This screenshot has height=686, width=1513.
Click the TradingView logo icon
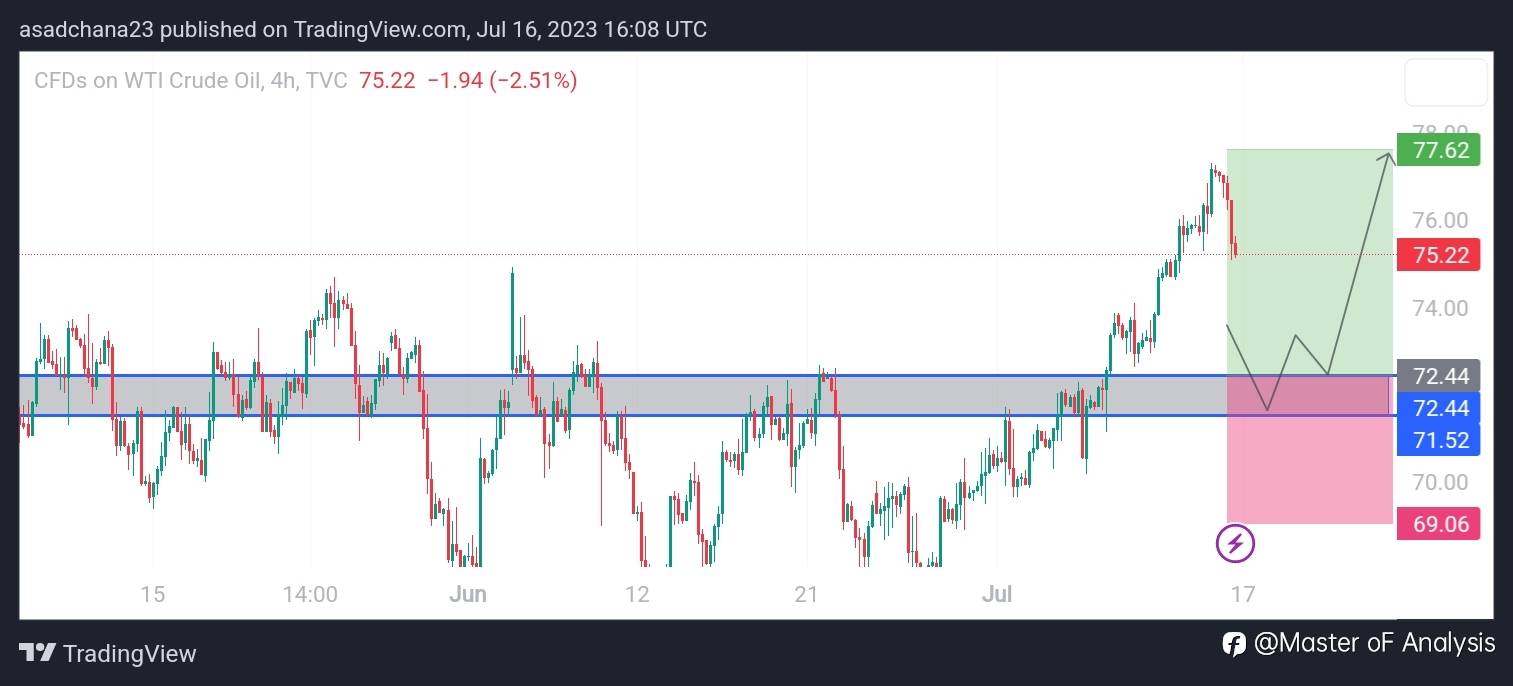(37, 654)
